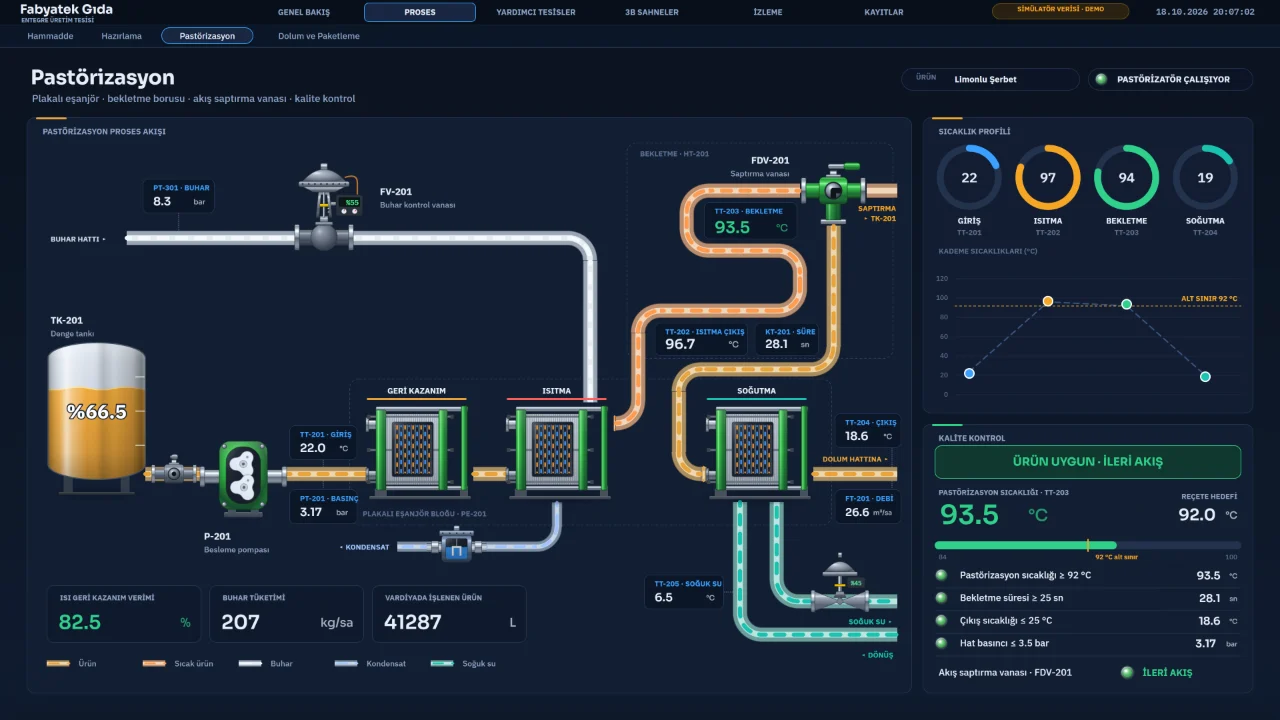Viewport: 1280px width, 720px height.
Task: Click the PT-201 Basınç pressure readout
Action: (324, 507)
